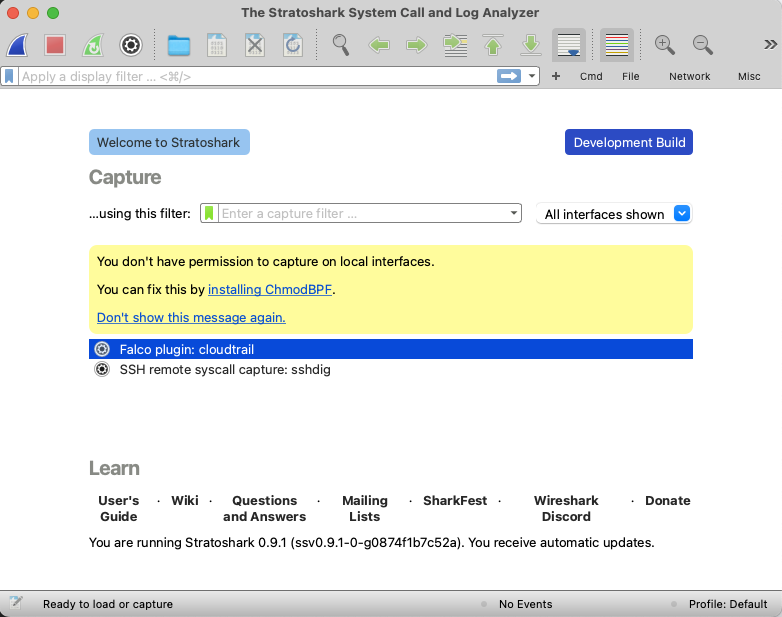Select SSH remote syscall capture: sshdig
Viewport: 782px width, 617px height.
tap(391, 370)
